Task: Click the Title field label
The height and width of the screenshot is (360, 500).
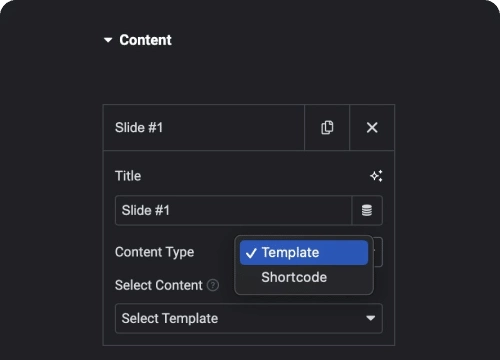Action: [x=128, y=176]
